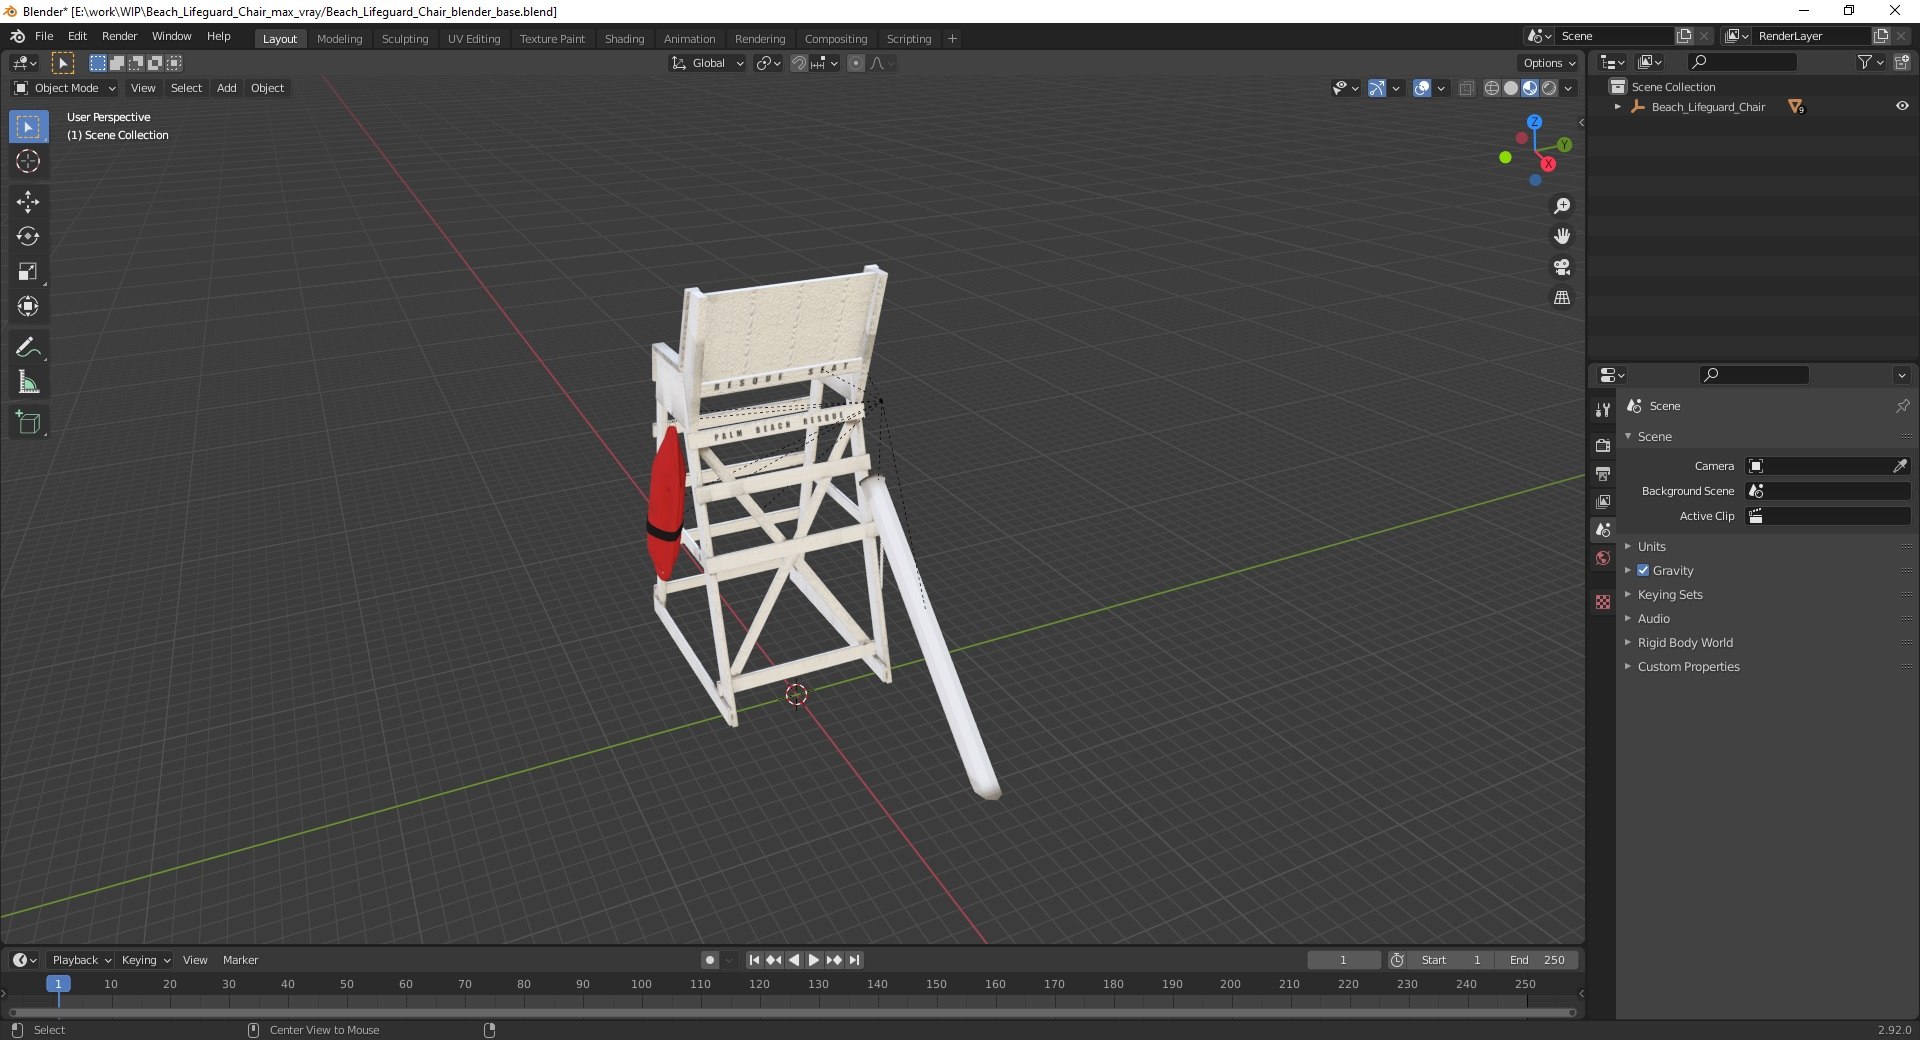
Task: Toggle proportional editing
Action: 856,63
